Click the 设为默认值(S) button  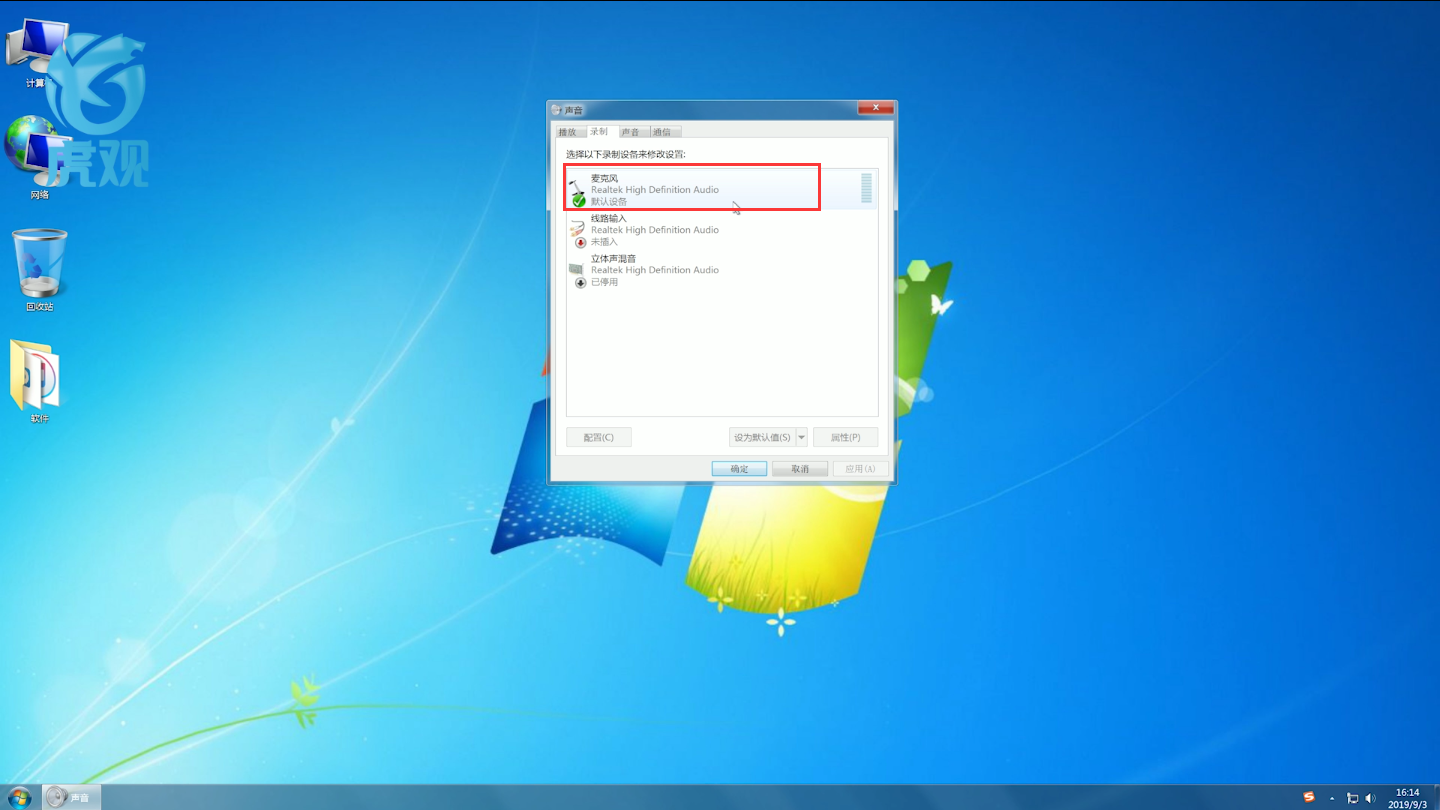(x=762, y=437)
